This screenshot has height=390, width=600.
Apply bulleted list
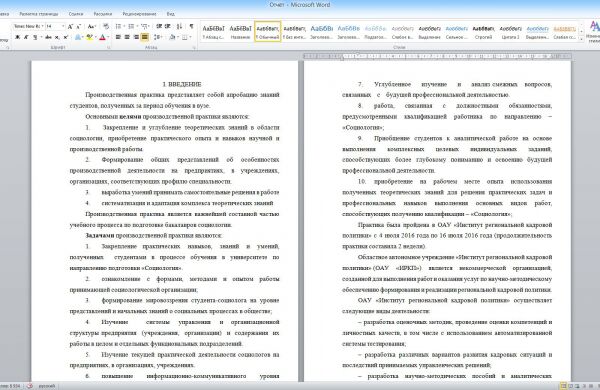pos(119,26)
